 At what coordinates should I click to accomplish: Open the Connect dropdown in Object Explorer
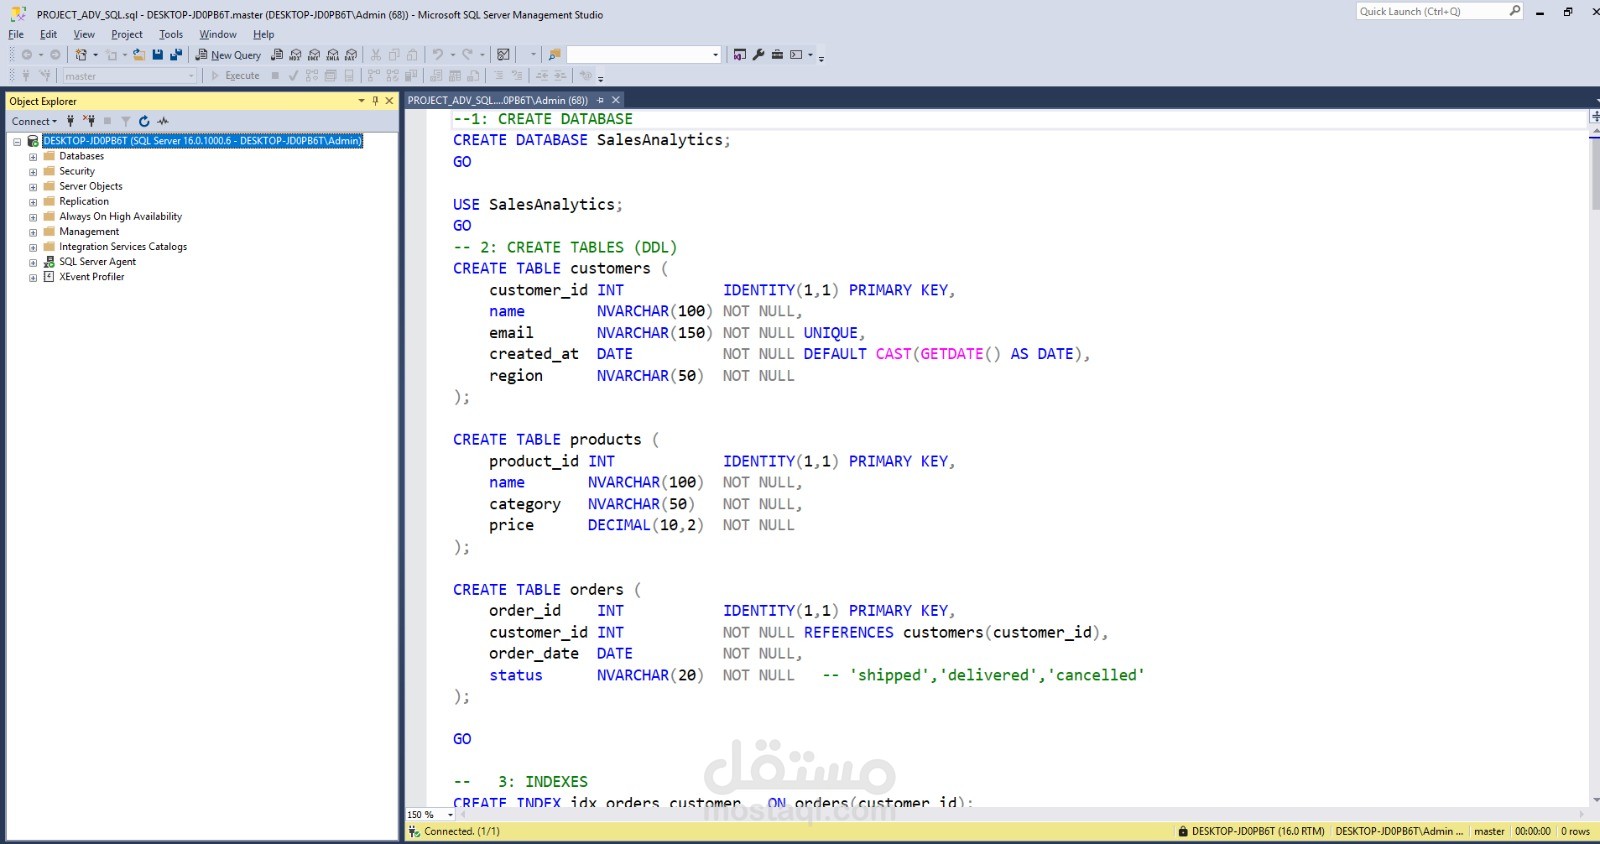coord(34,121)
